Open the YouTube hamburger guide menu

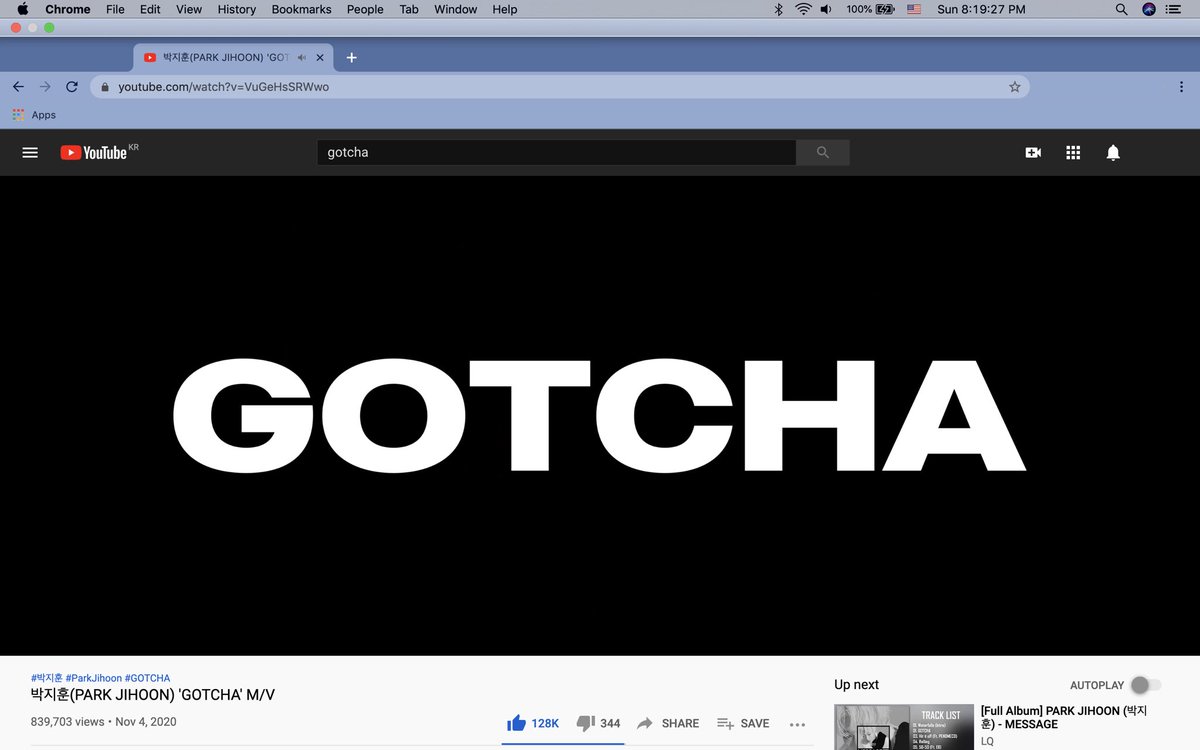[x=30, y=153]
